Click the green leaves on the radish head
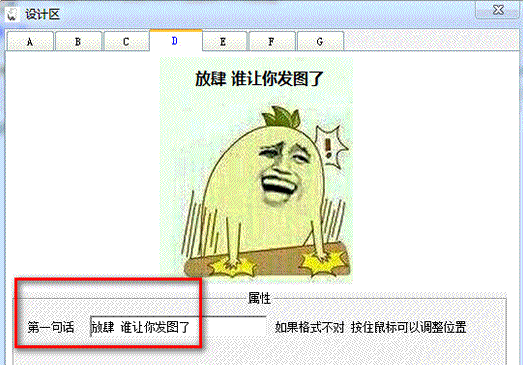This screenshot has width=523, height=365. tap(281, 117)
